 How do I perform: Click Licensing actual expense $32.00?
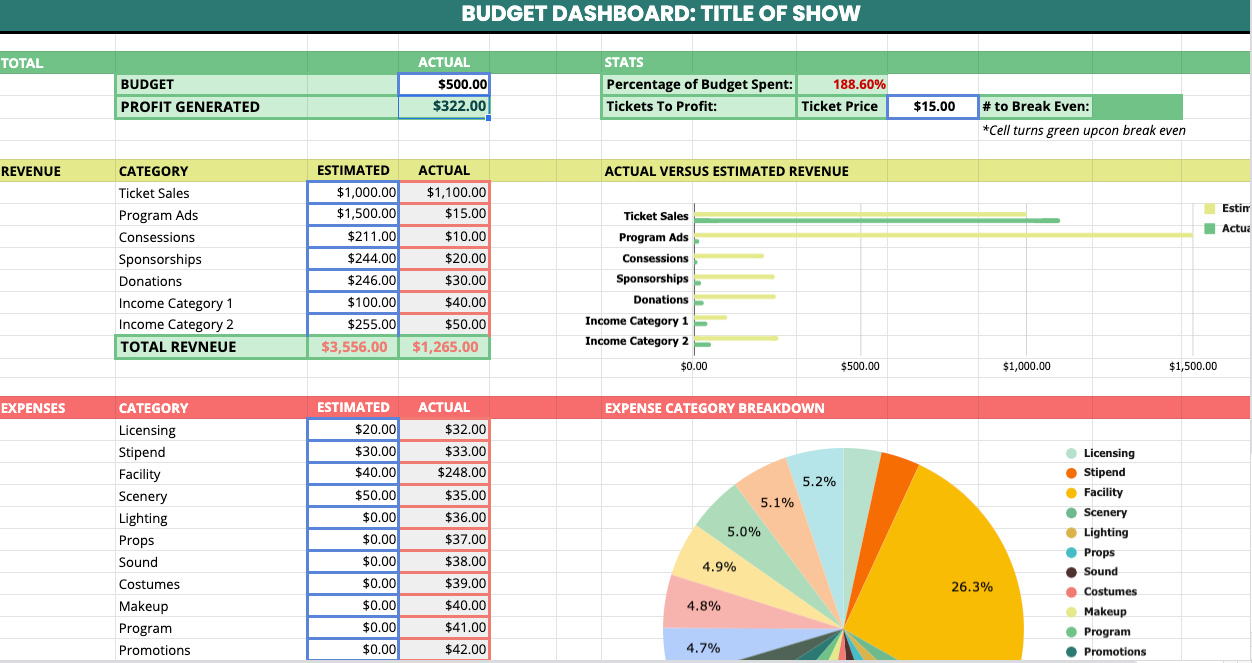pyautogui.click(x=444, y=429)
